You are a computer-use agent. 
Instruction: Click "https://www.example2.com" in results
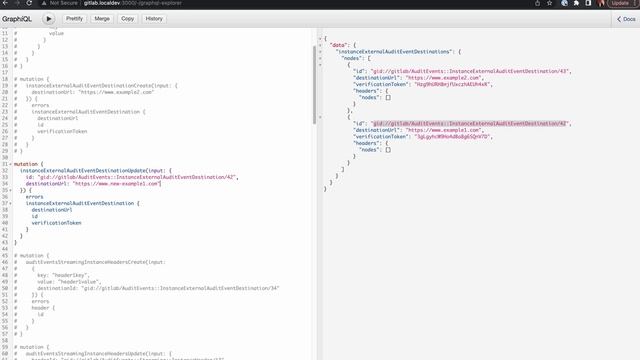pos(444,78)
